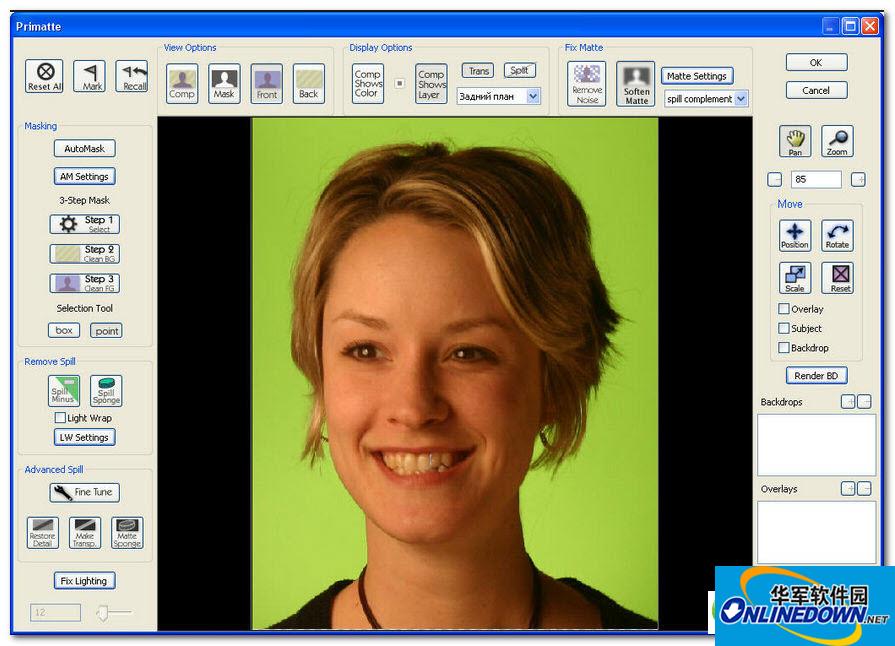895x646 pixels.
Task: Open LW Settings
Action: (x=84, y=437)
